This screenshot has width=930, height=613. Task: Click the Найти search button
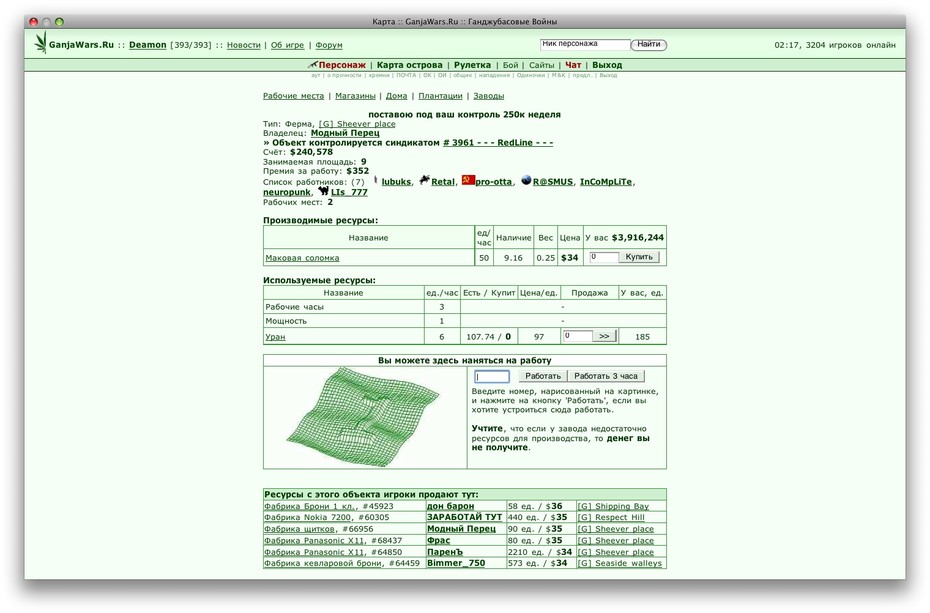(x=648, y=44)
